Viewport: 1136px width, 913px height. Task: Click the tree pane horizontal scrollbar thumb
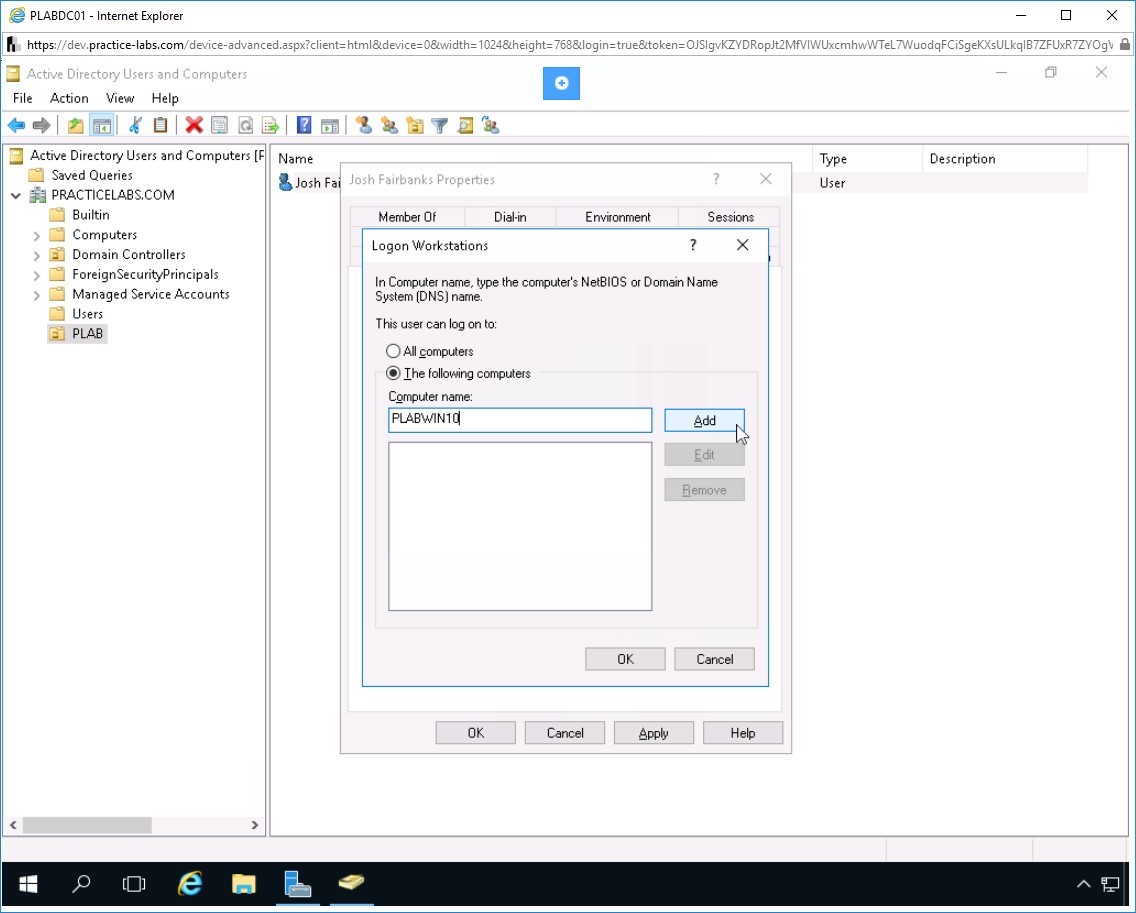click(87, 825)
